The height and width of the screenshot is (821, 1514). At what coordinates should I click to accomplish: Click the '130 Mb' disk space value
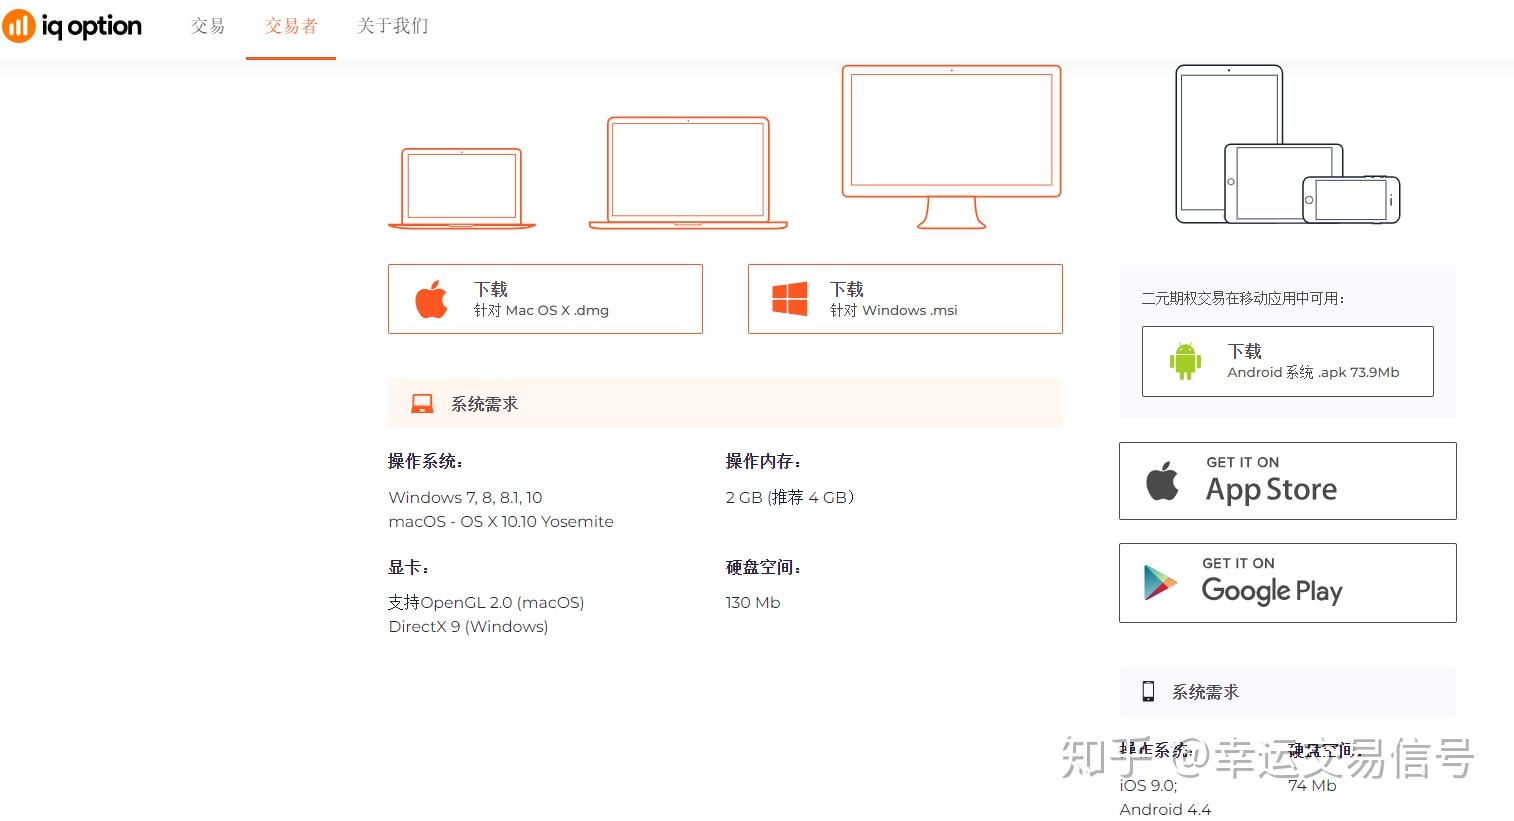(x=753, y=602)
